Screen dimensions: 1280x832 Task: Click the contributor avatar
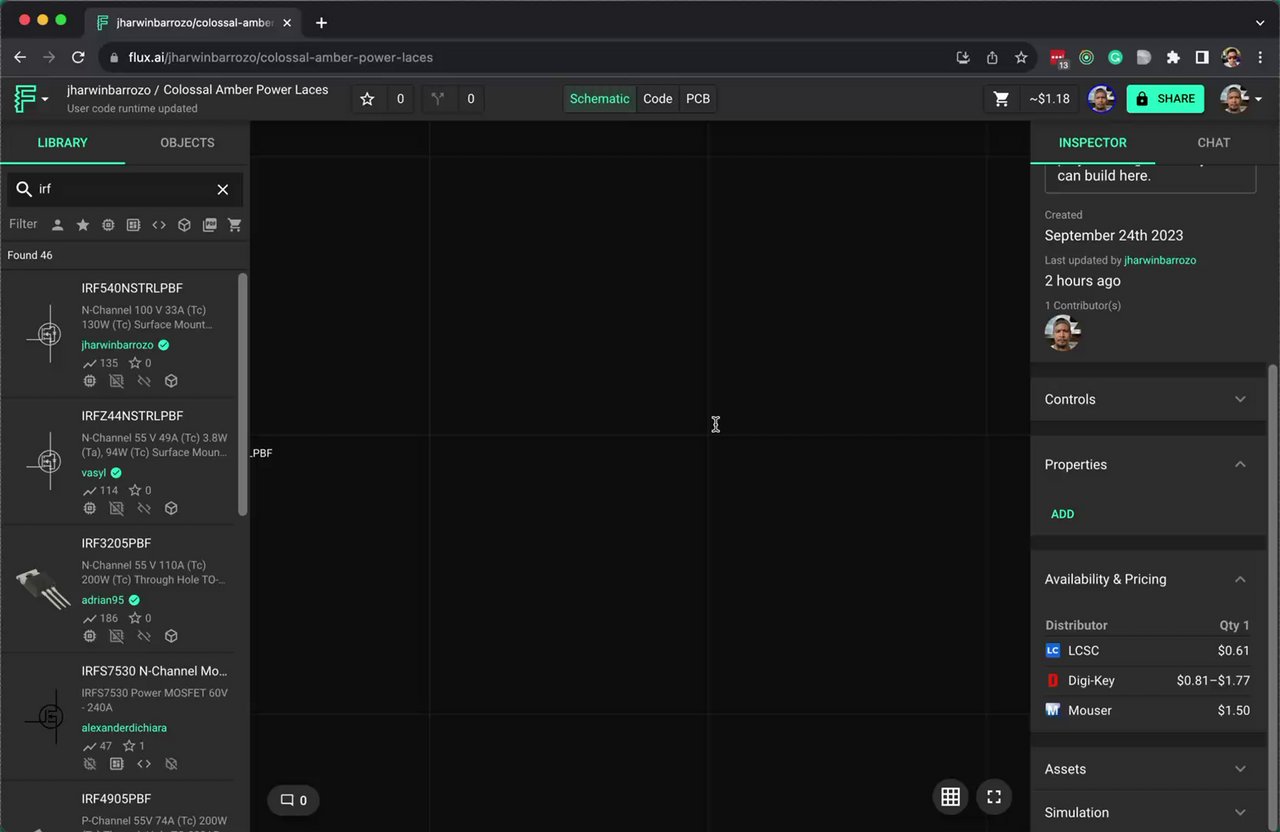[1062, 333]
